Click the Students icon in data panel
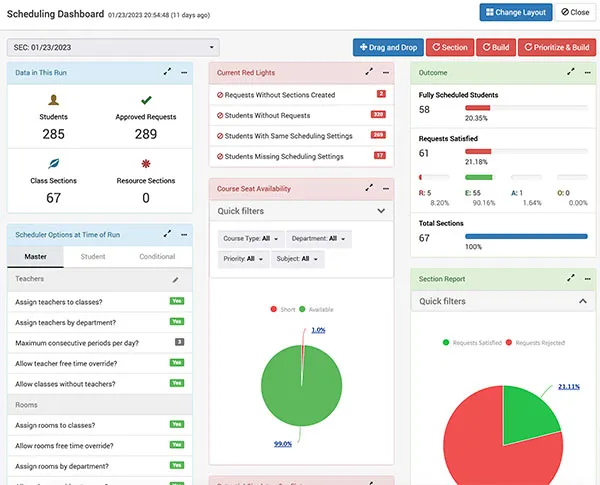The width and height of the screenshot is (600, 485). pyautogui.click(x=53, y=100)
